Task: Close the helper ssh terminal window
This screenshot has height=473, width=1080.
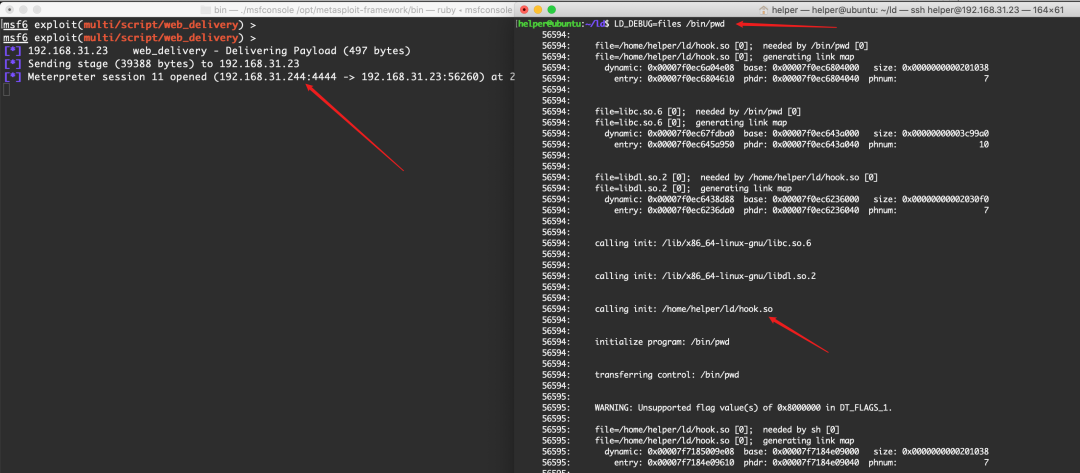Action: pos(524,10)
